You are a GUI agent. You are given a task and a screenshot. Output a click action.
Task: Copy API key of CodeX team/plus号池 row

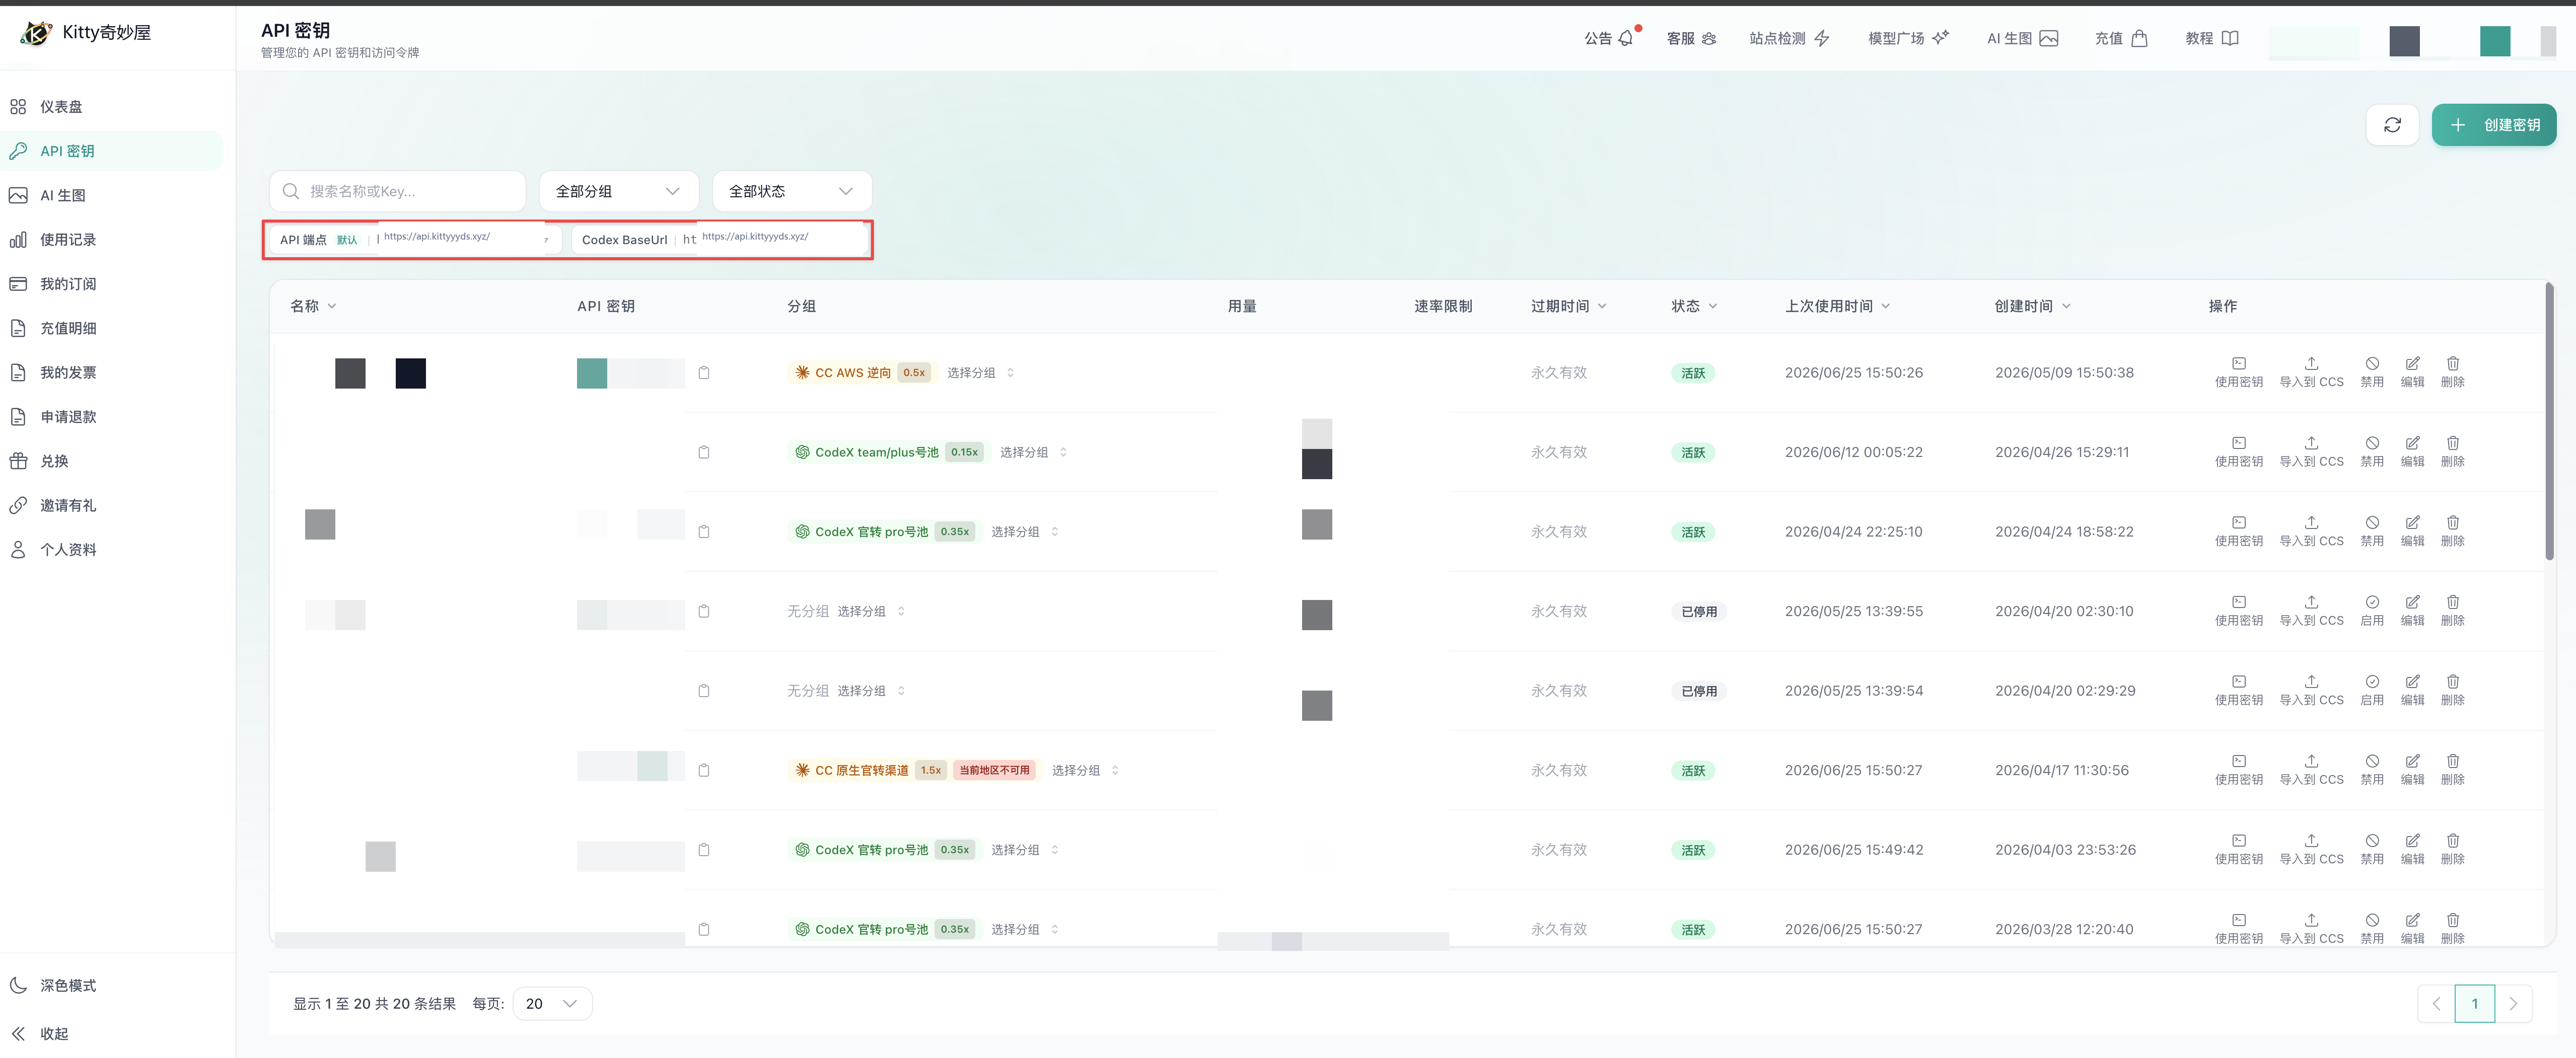pyautogui.click(x=704, y=452)
